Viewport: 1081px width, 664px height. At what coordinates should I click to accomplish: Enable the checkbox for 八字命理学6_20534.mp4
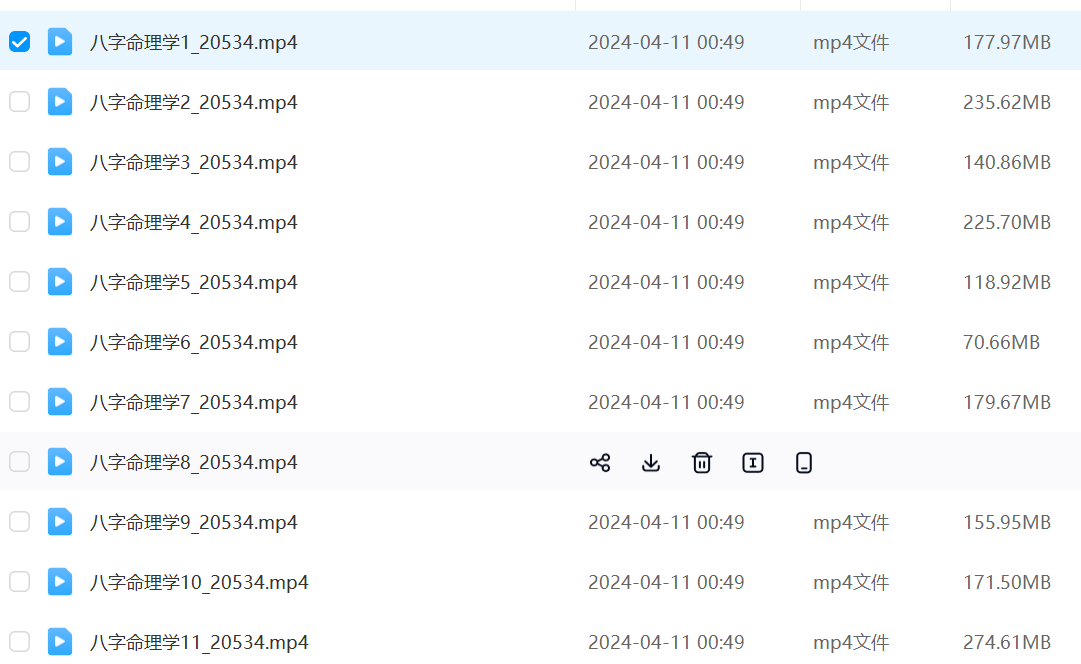[x=19, y=342]
